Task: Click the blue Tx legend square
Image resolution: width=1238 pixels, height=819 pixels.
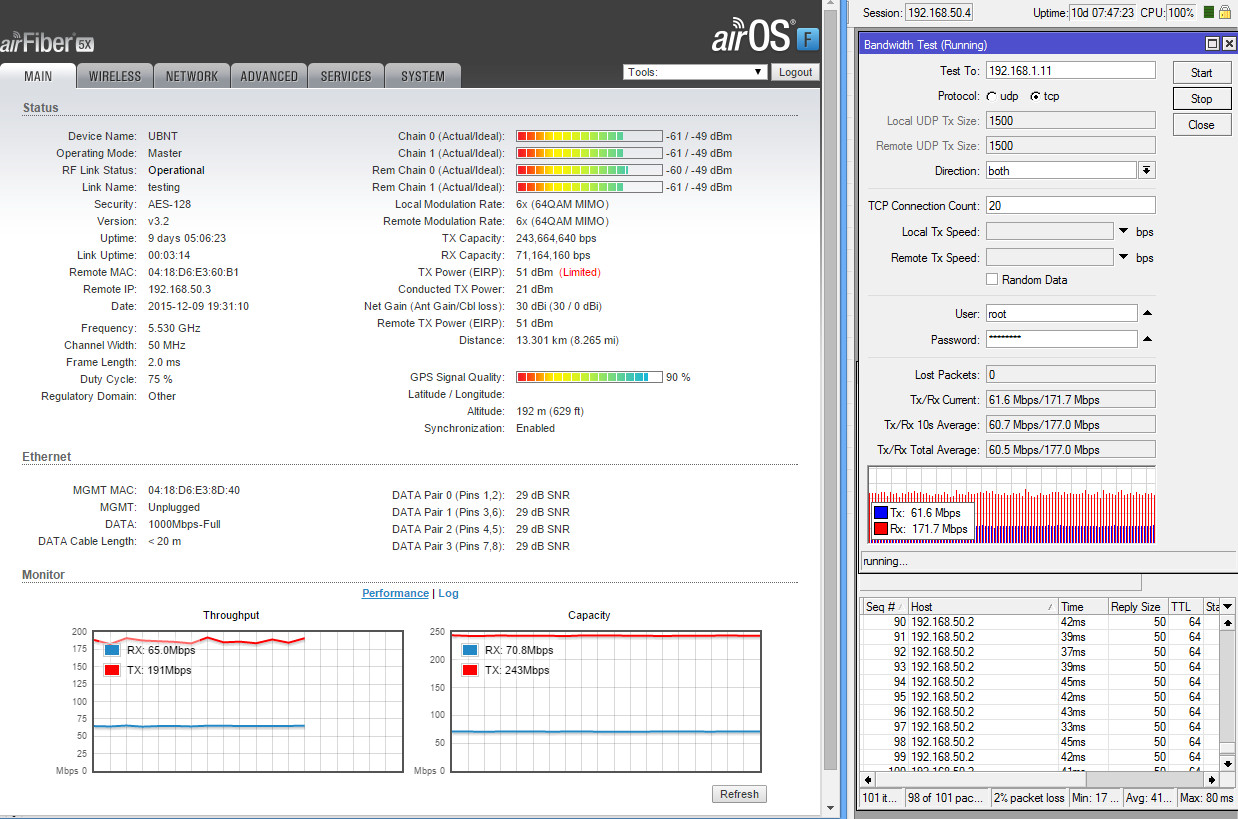Action: point(880,513)
